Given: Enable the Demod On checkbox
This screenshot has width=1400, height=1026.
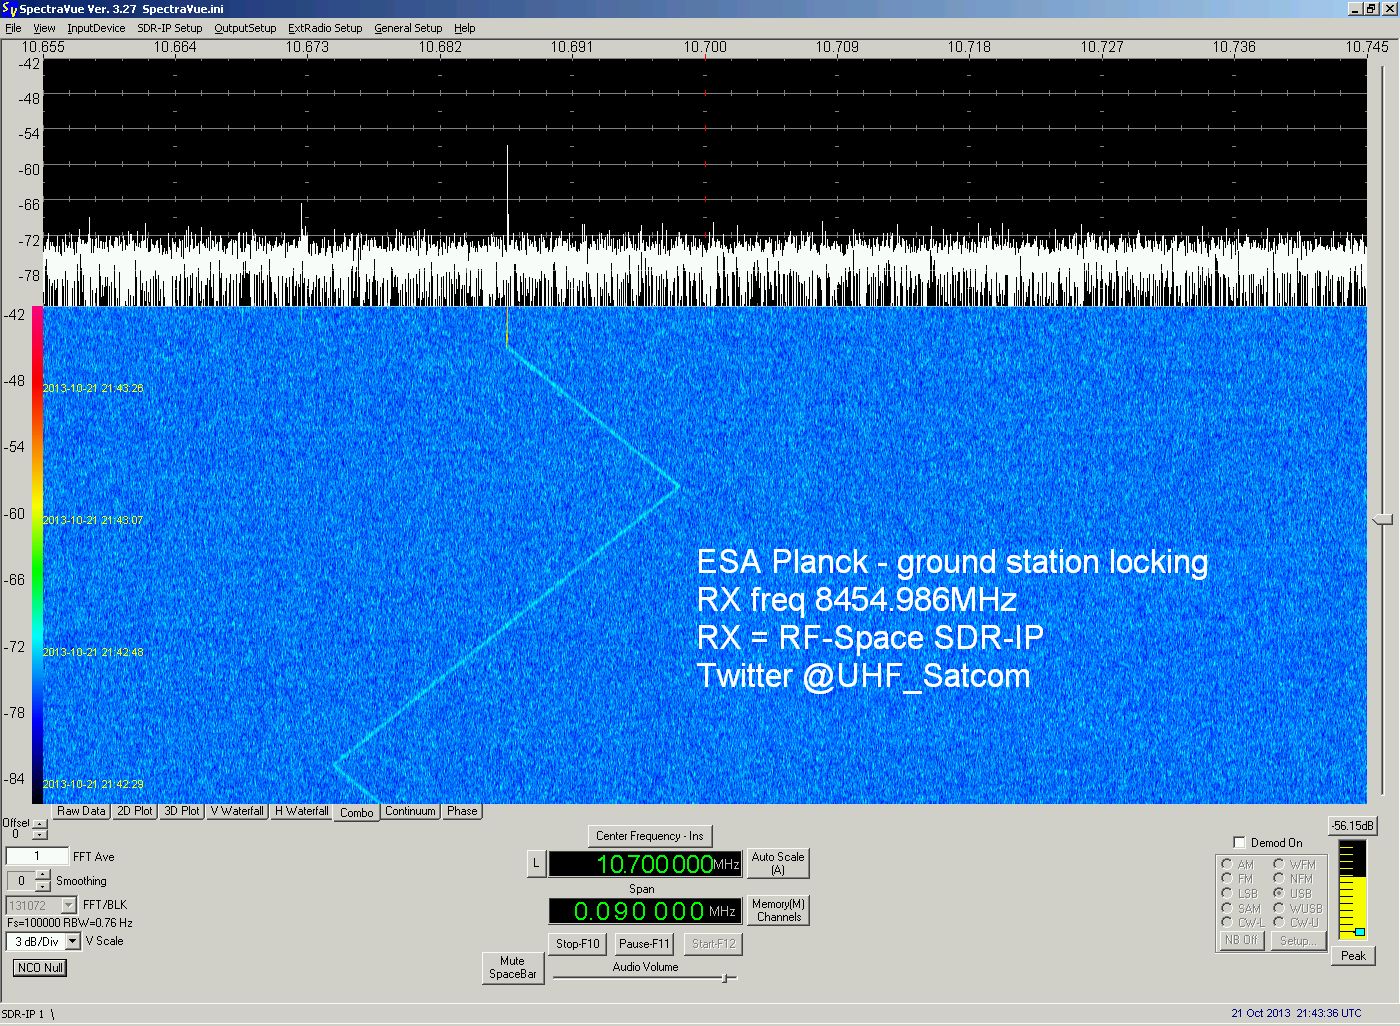Looking at the screenshot, I should point(1240,842).
